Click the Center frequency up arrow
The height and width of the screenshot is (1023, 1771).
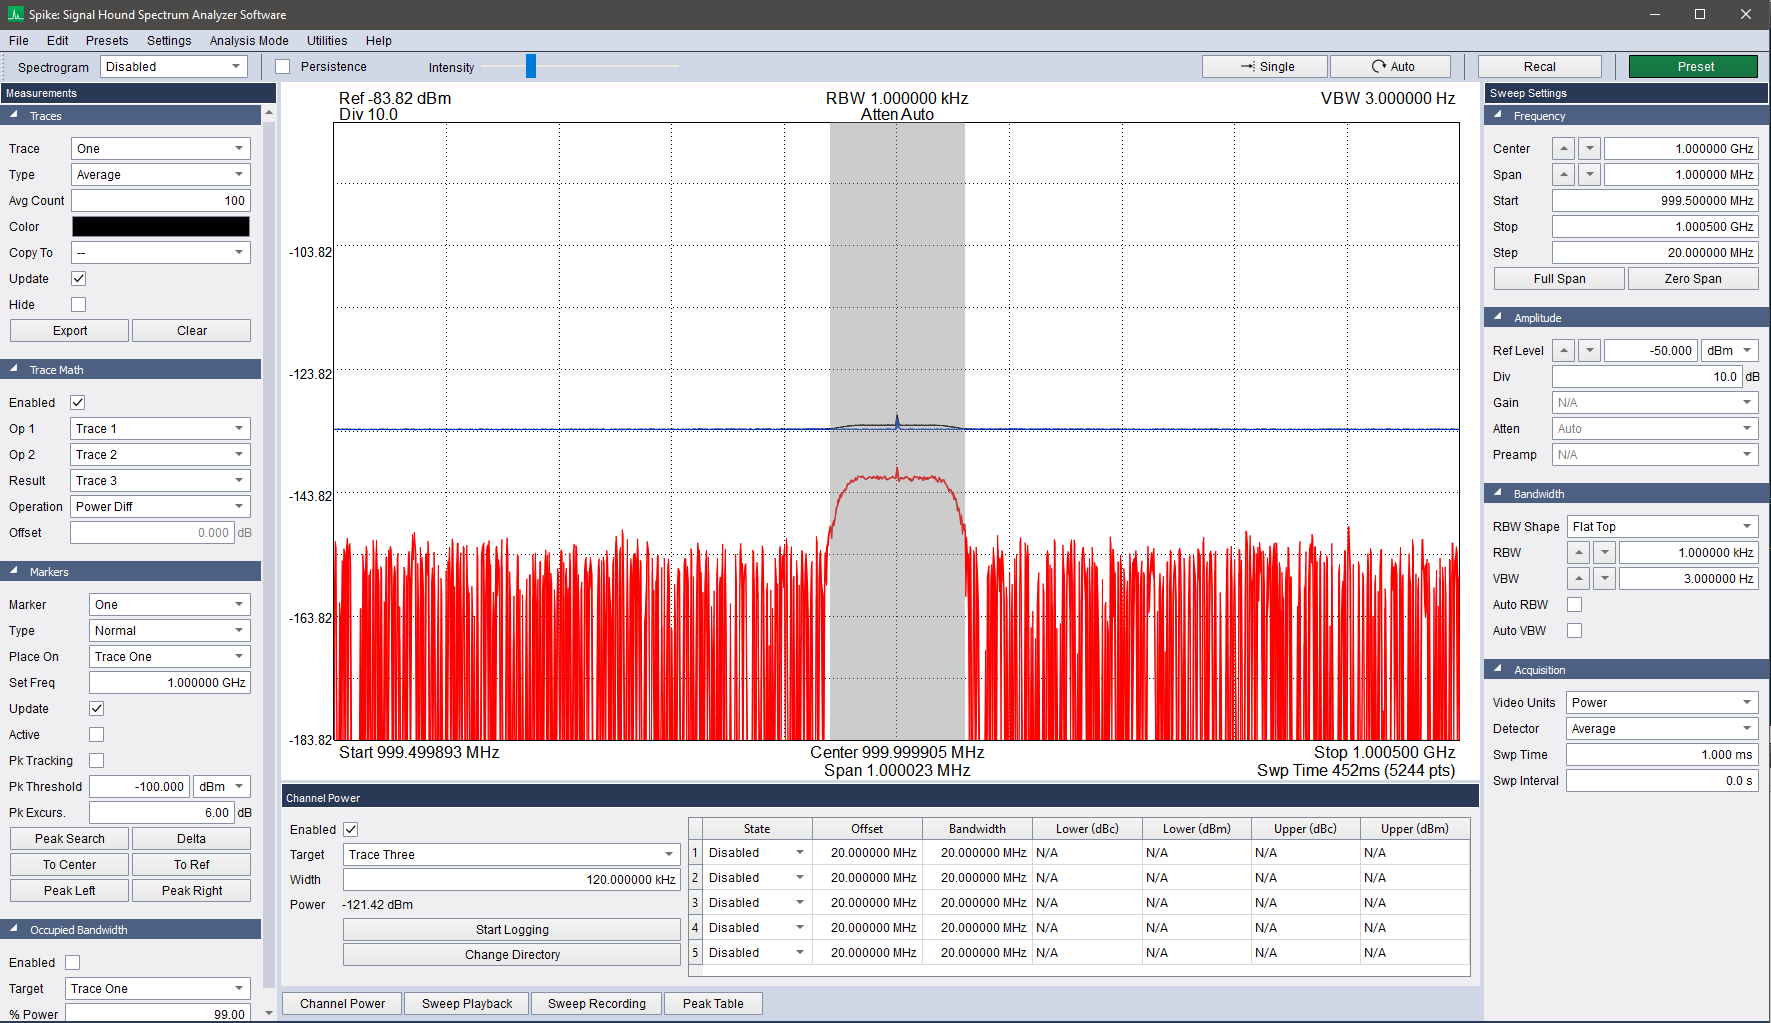coord(1564,149)
